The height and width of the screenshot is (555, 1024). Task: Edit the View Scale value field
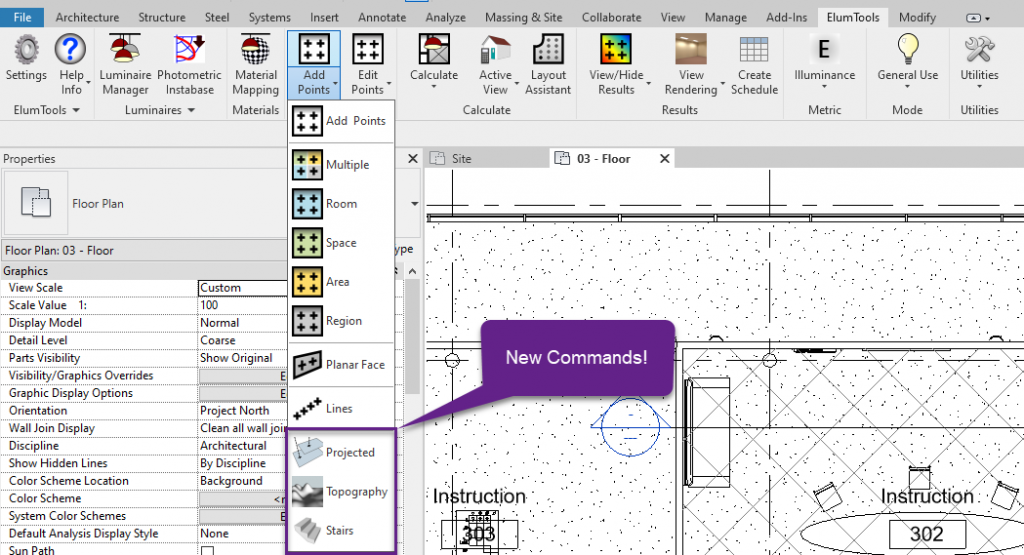tap(243, 288)
